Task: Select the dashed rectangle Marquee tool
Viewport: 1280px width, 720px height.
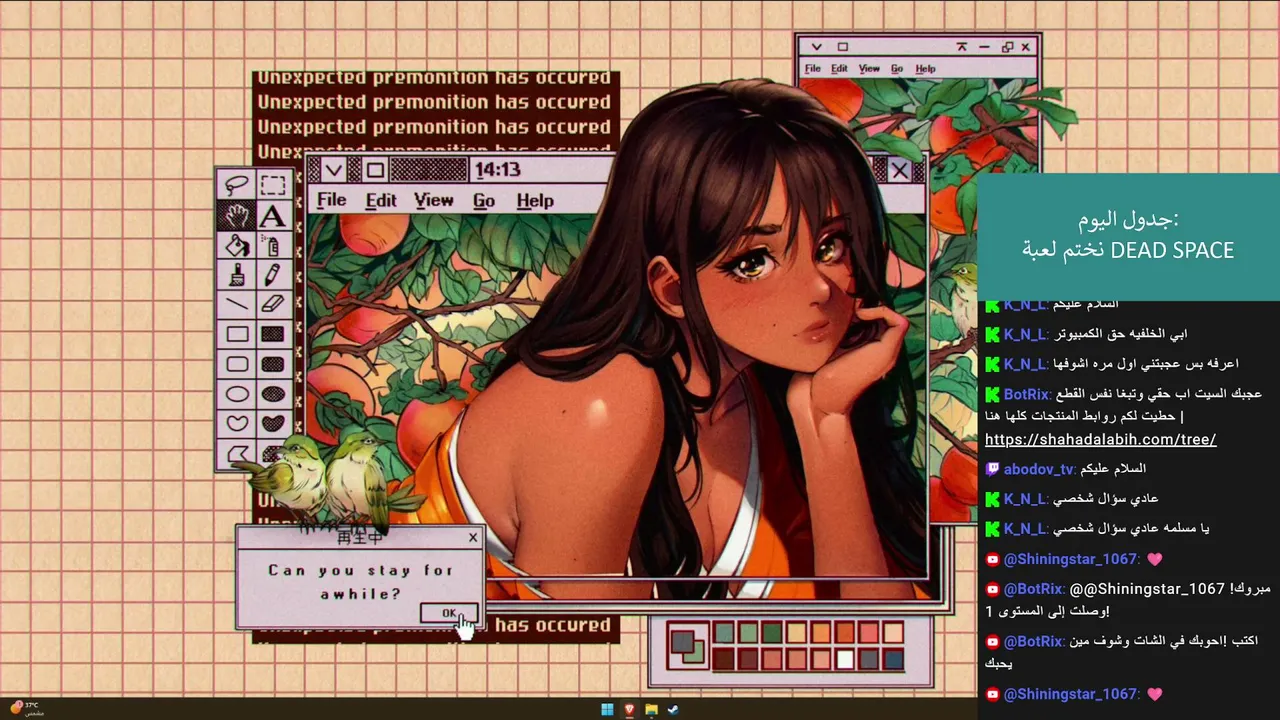Action: tap(272, 185)
